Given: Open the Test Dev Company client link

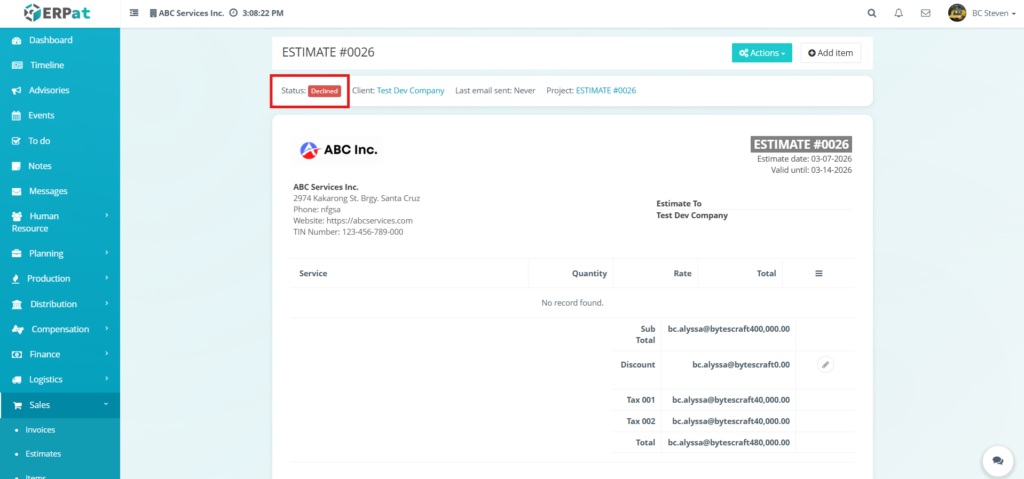Looking at the screenshot, I should pos(410,90).
